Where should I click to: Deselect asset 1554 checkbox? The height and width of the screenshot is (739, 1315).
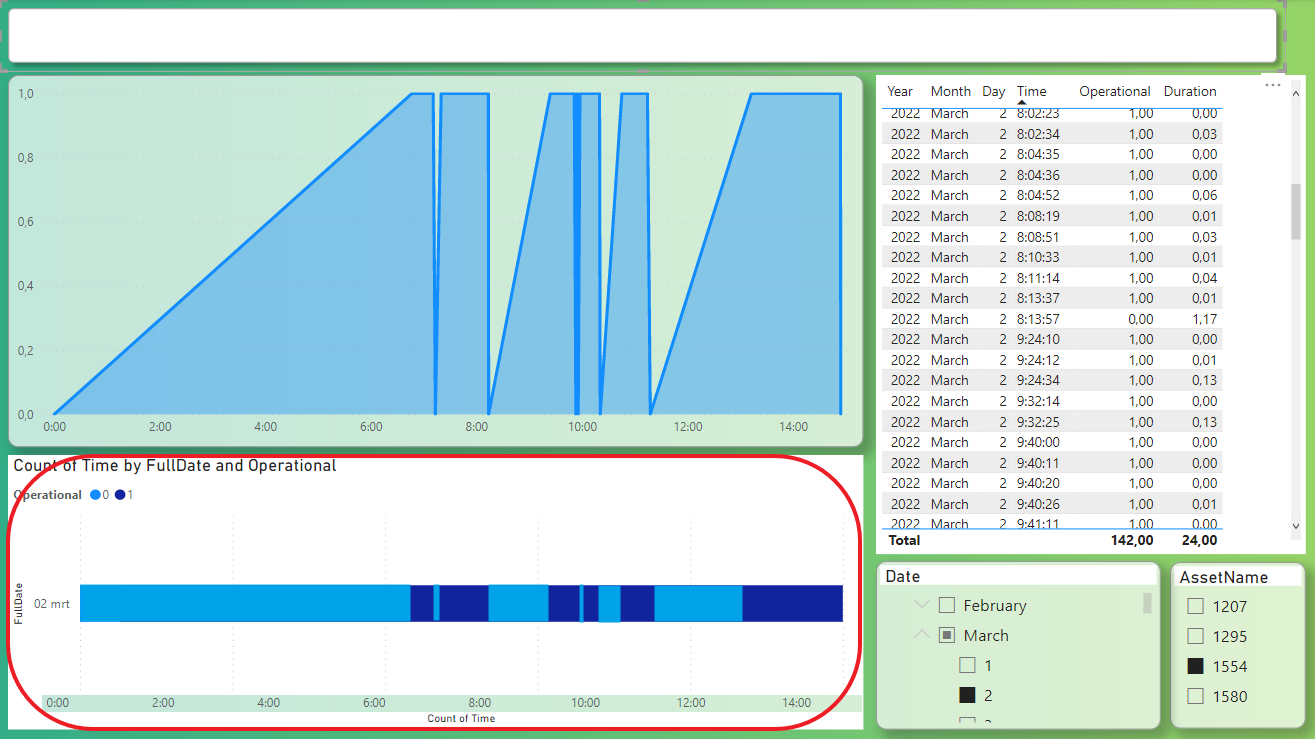pos(1195,666)
